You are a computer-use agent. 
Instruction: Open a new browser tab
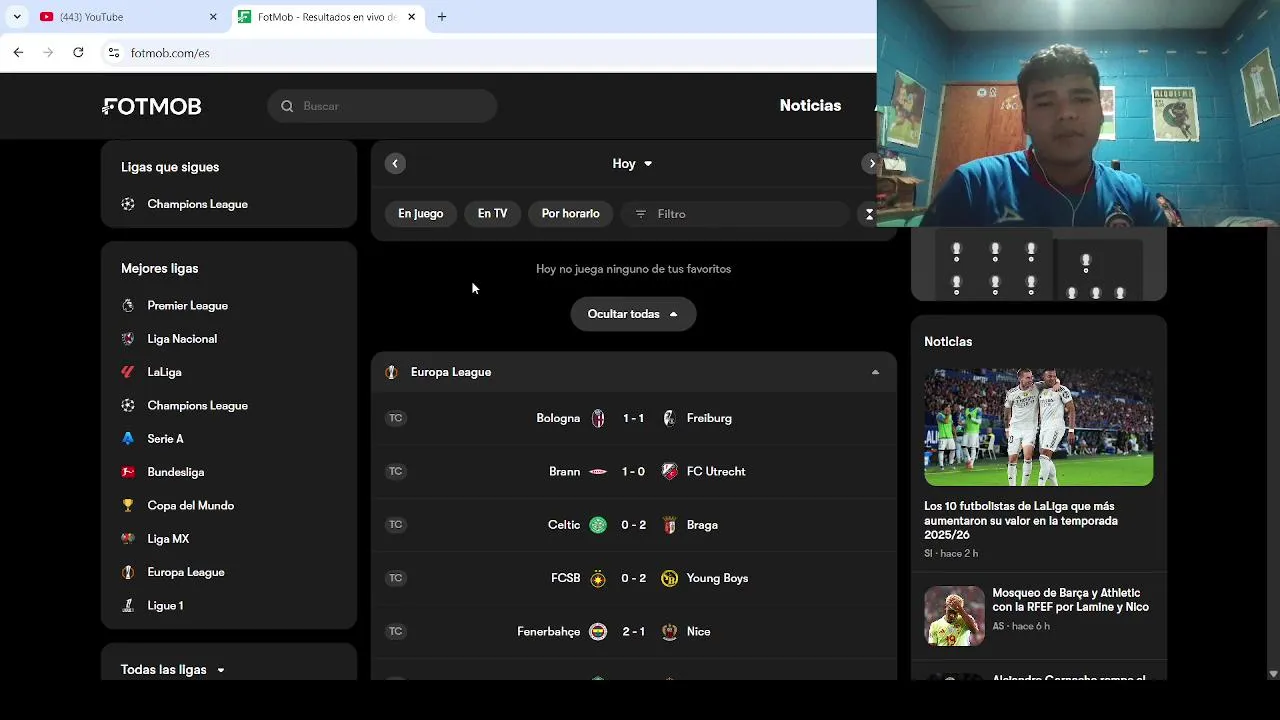(442, 17)
